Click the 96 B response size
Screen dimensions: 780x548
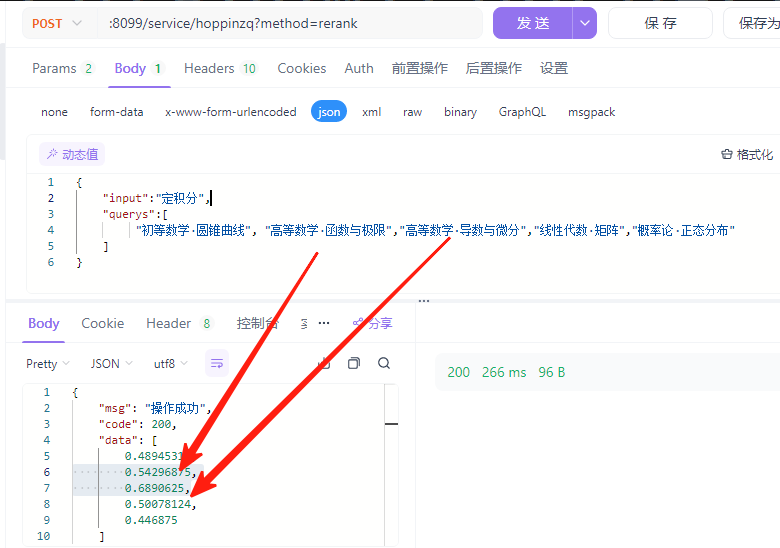tap(552, 372)
